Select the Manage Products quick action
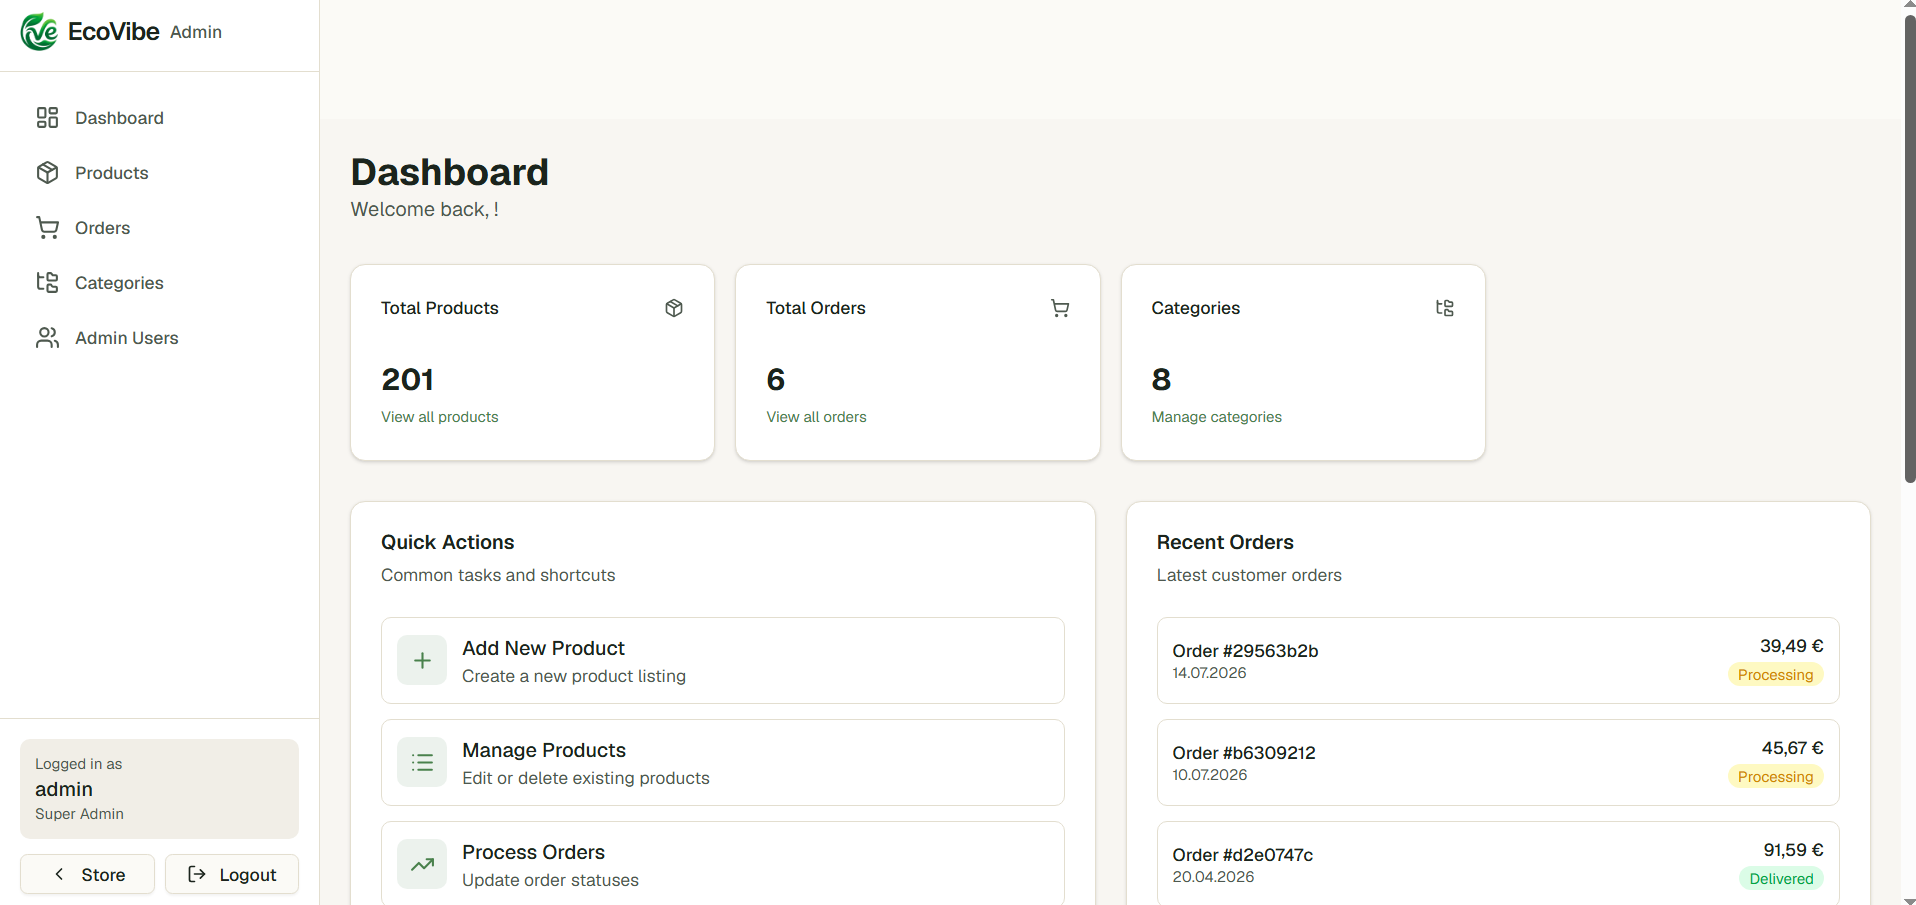 pyautogui.click(x=723, y=763)
